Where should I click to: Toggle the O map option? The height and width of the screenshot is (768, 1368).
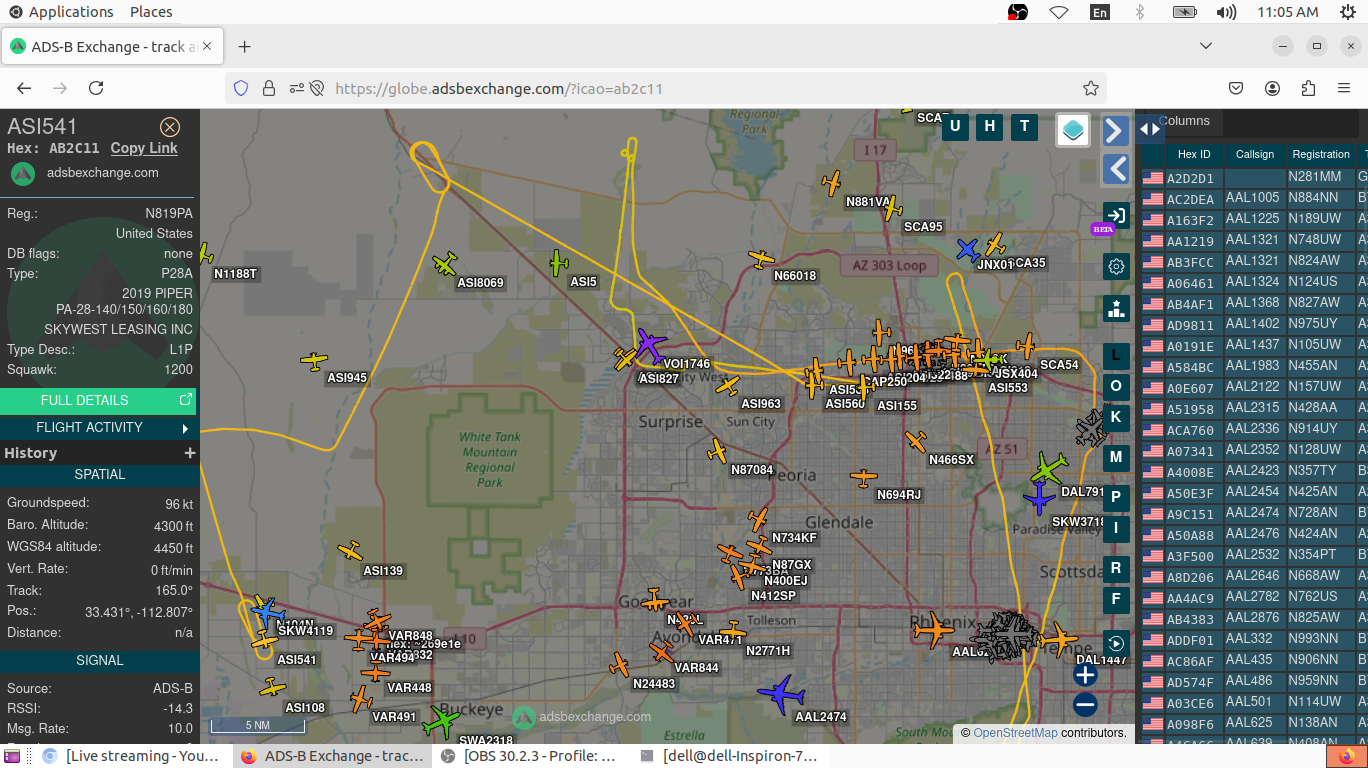pos(1116,386)
